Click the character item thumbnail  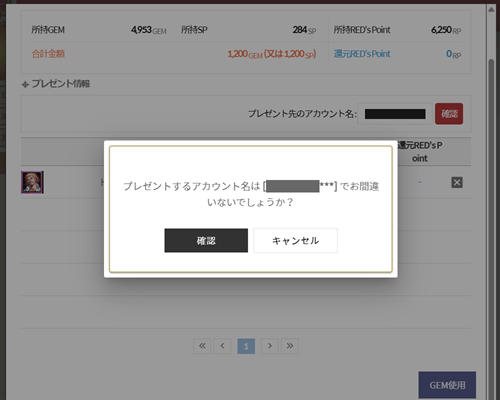pos(32,182)
